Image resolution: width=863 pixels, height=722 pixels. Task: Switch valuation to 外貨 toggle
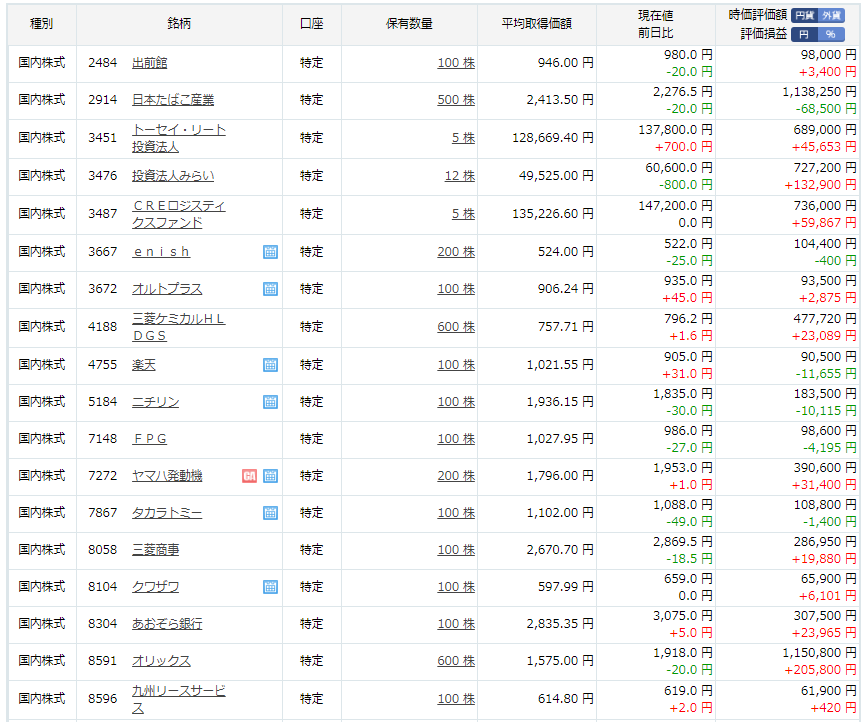(x=832, y=15)
